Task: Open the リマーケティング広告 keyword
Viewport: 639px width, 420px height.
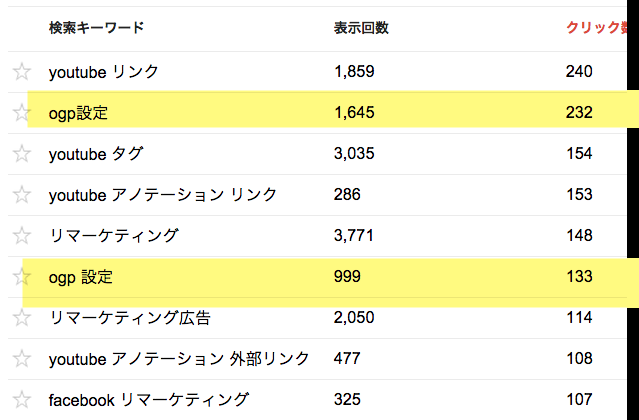Action: pos(130,318)
